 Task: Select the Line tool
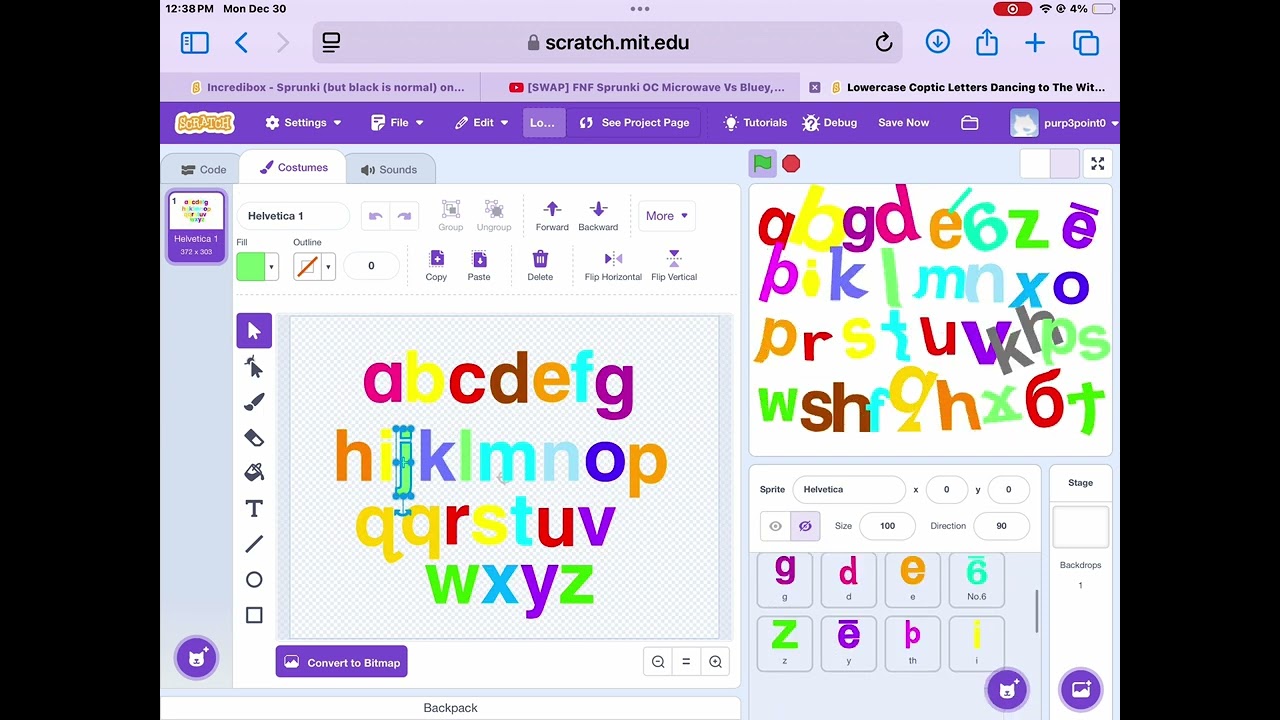[254, 544]
